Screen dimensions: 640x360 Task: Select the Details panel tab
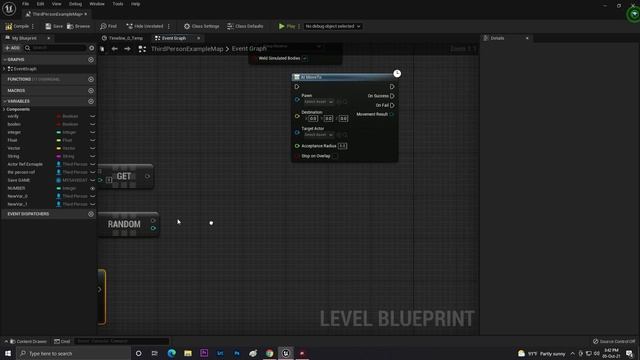[x=497, y=38]
